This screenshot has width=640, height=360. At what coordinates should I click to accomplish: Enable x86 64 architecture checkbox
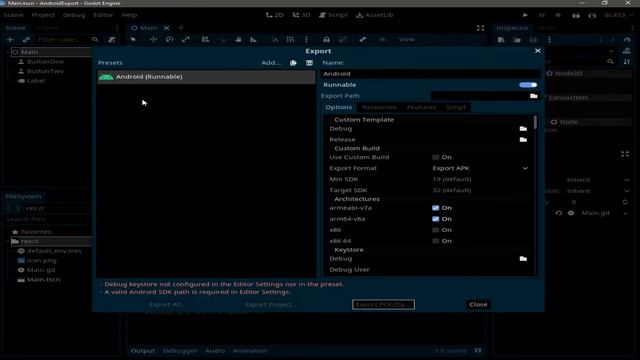tap(436, 241)
